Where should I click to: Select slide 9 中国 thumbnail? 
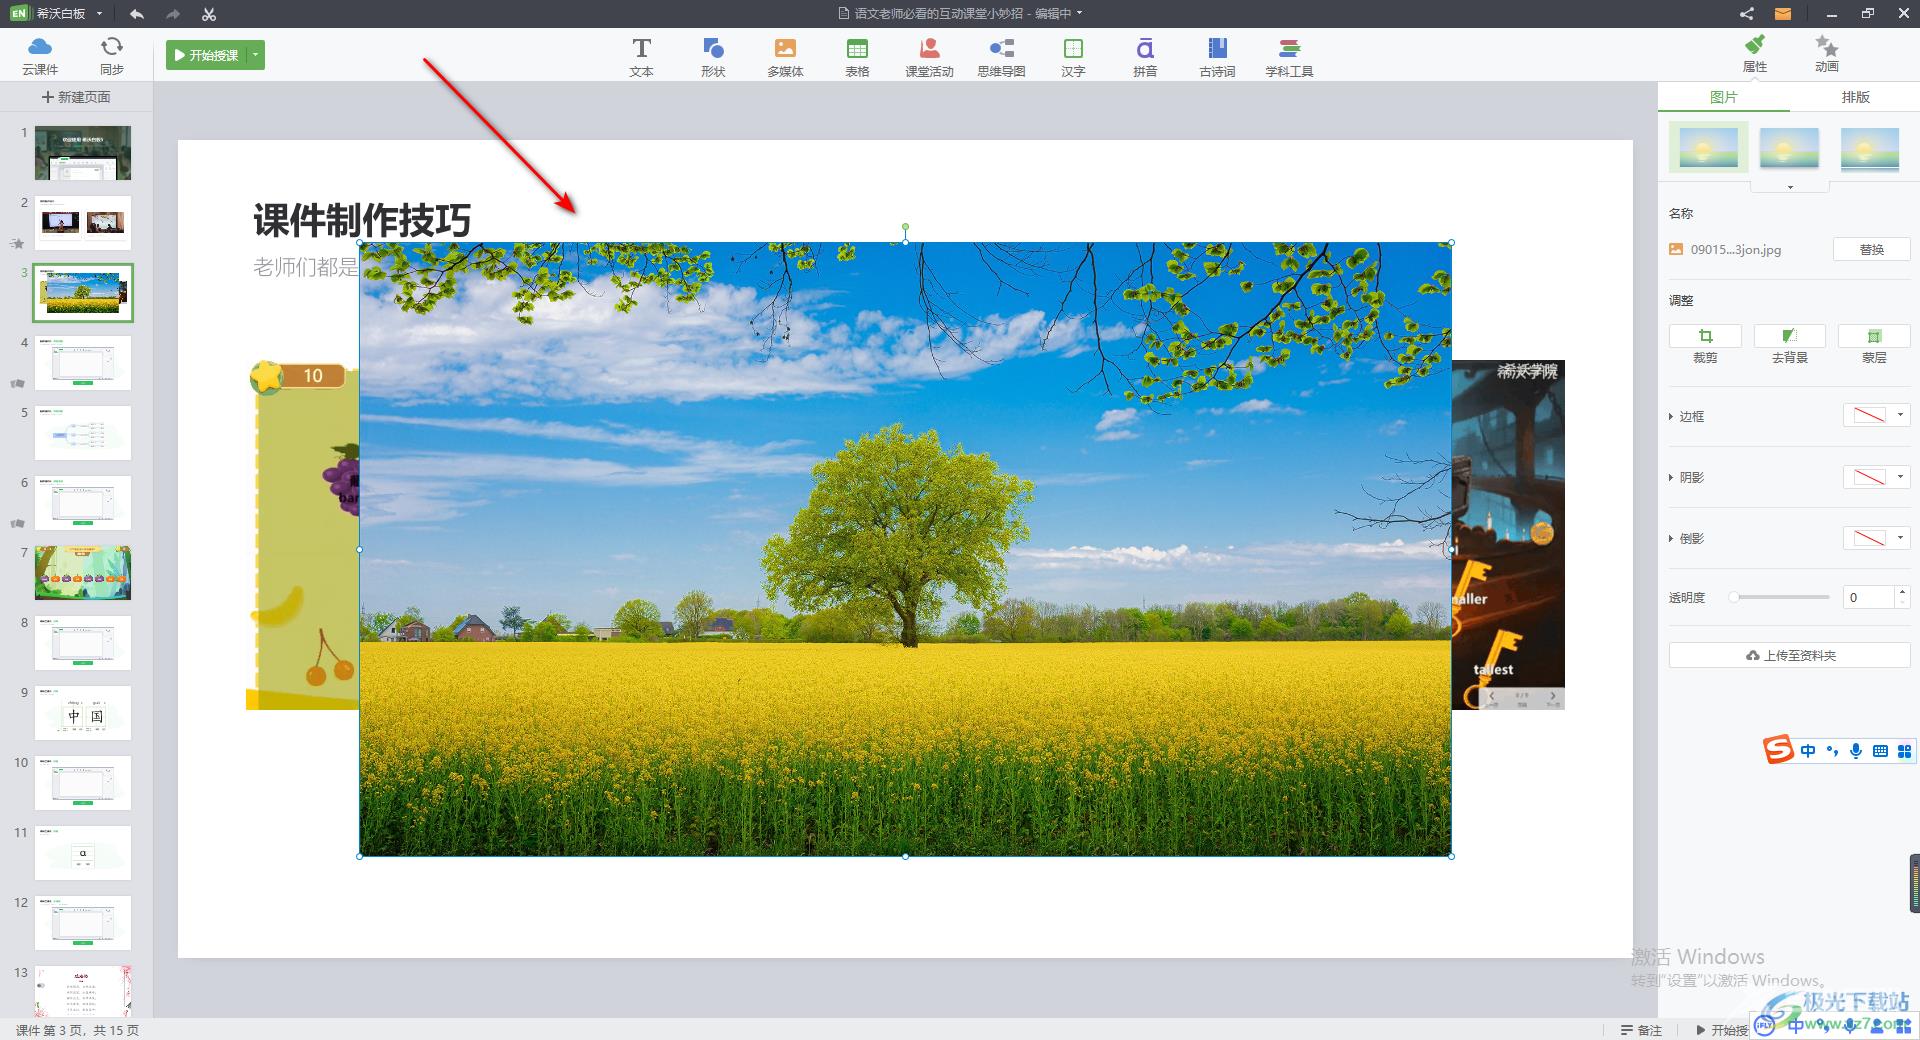pos(83,712)
